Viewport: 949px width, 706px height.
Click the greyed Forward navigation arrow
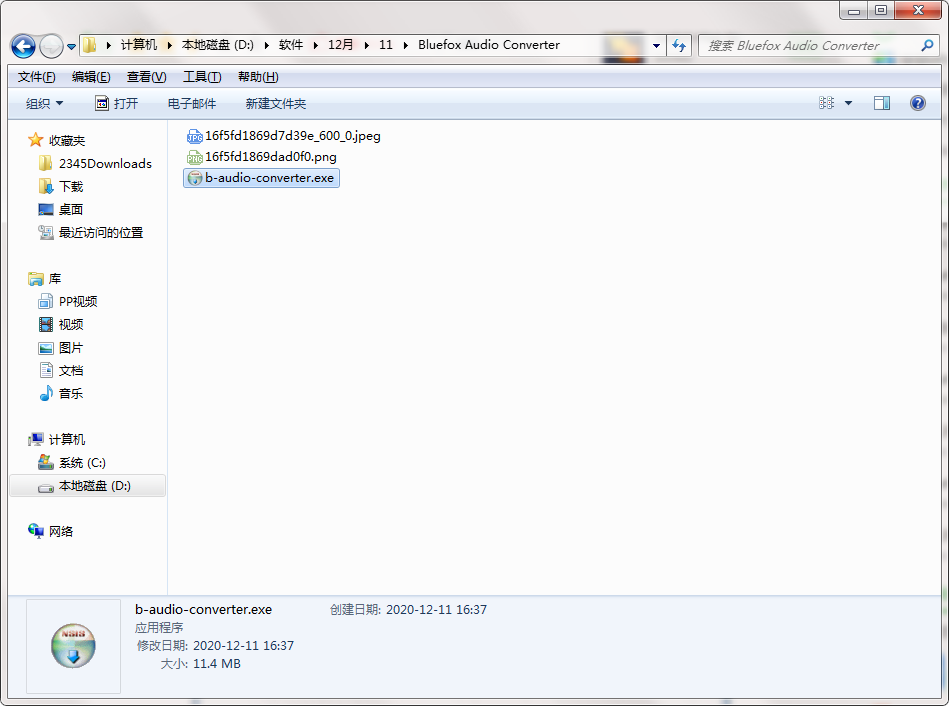pyautogui.click(x=51, y=46)
